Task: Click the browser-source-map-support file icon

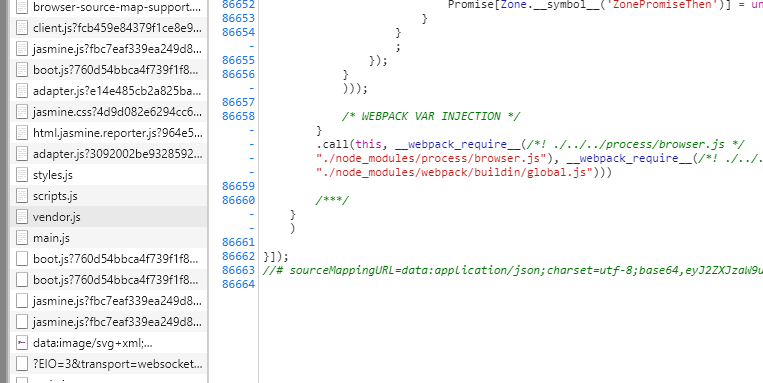Action: click(22, 7)
